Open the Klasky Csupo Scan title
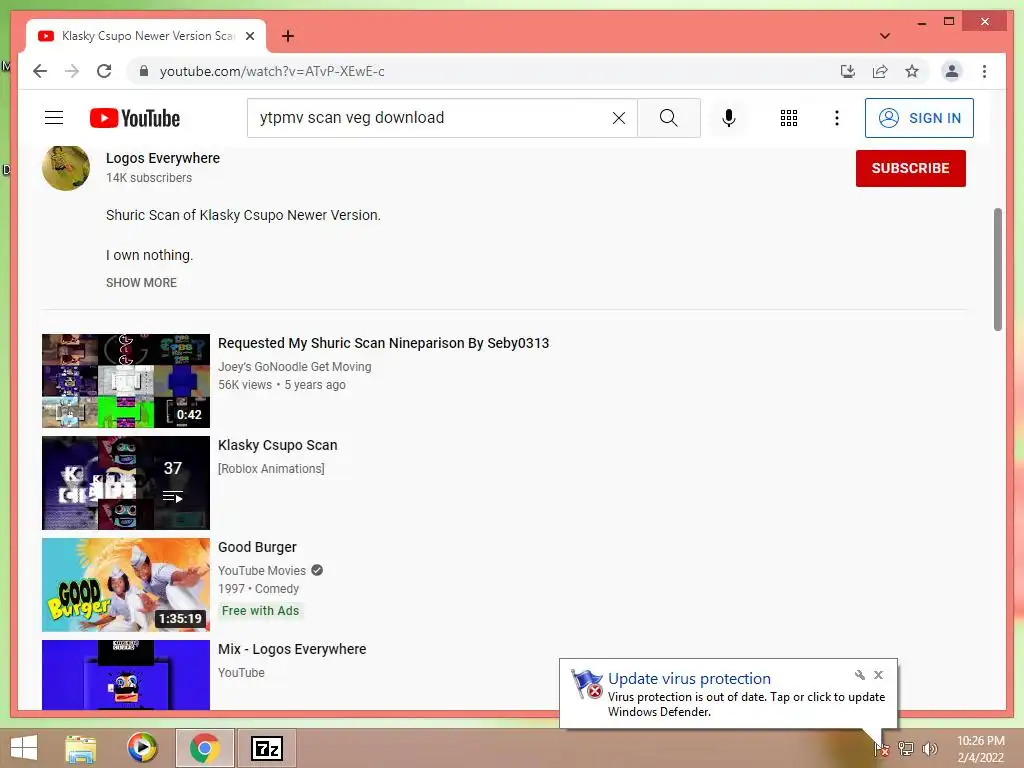 (278, 445)
